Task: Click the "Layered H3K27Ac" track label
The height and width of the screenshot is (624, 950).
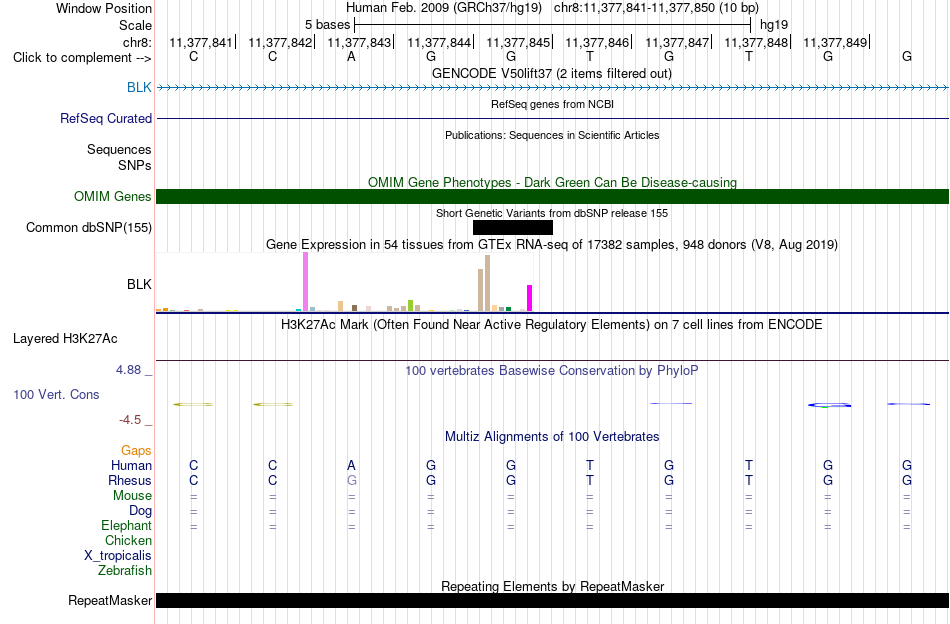Action: click(x=65, y=339)
